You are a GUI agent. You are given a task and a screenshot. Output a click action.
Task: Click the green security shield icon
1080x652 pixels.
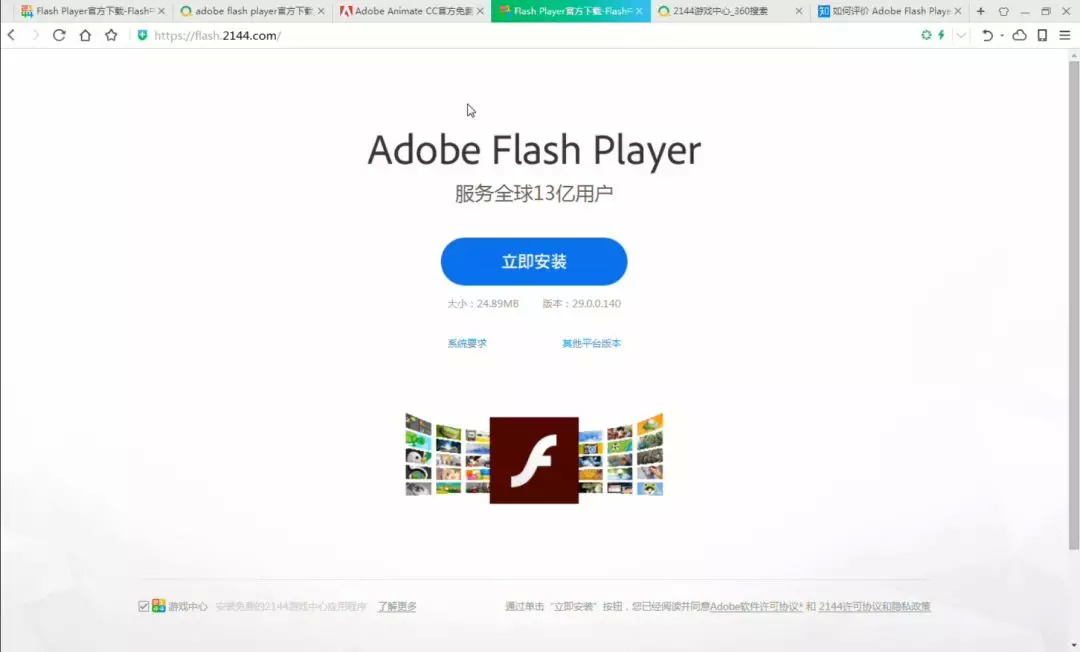(142, 35)
